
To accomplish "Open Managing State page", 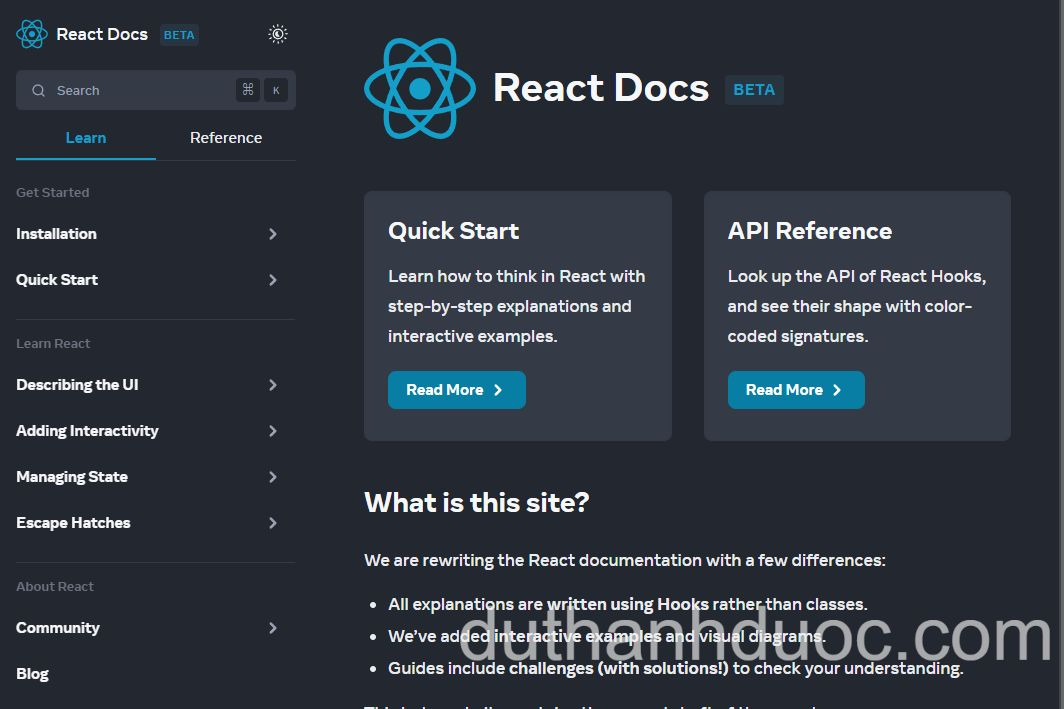I will click(x=72, y=477).
